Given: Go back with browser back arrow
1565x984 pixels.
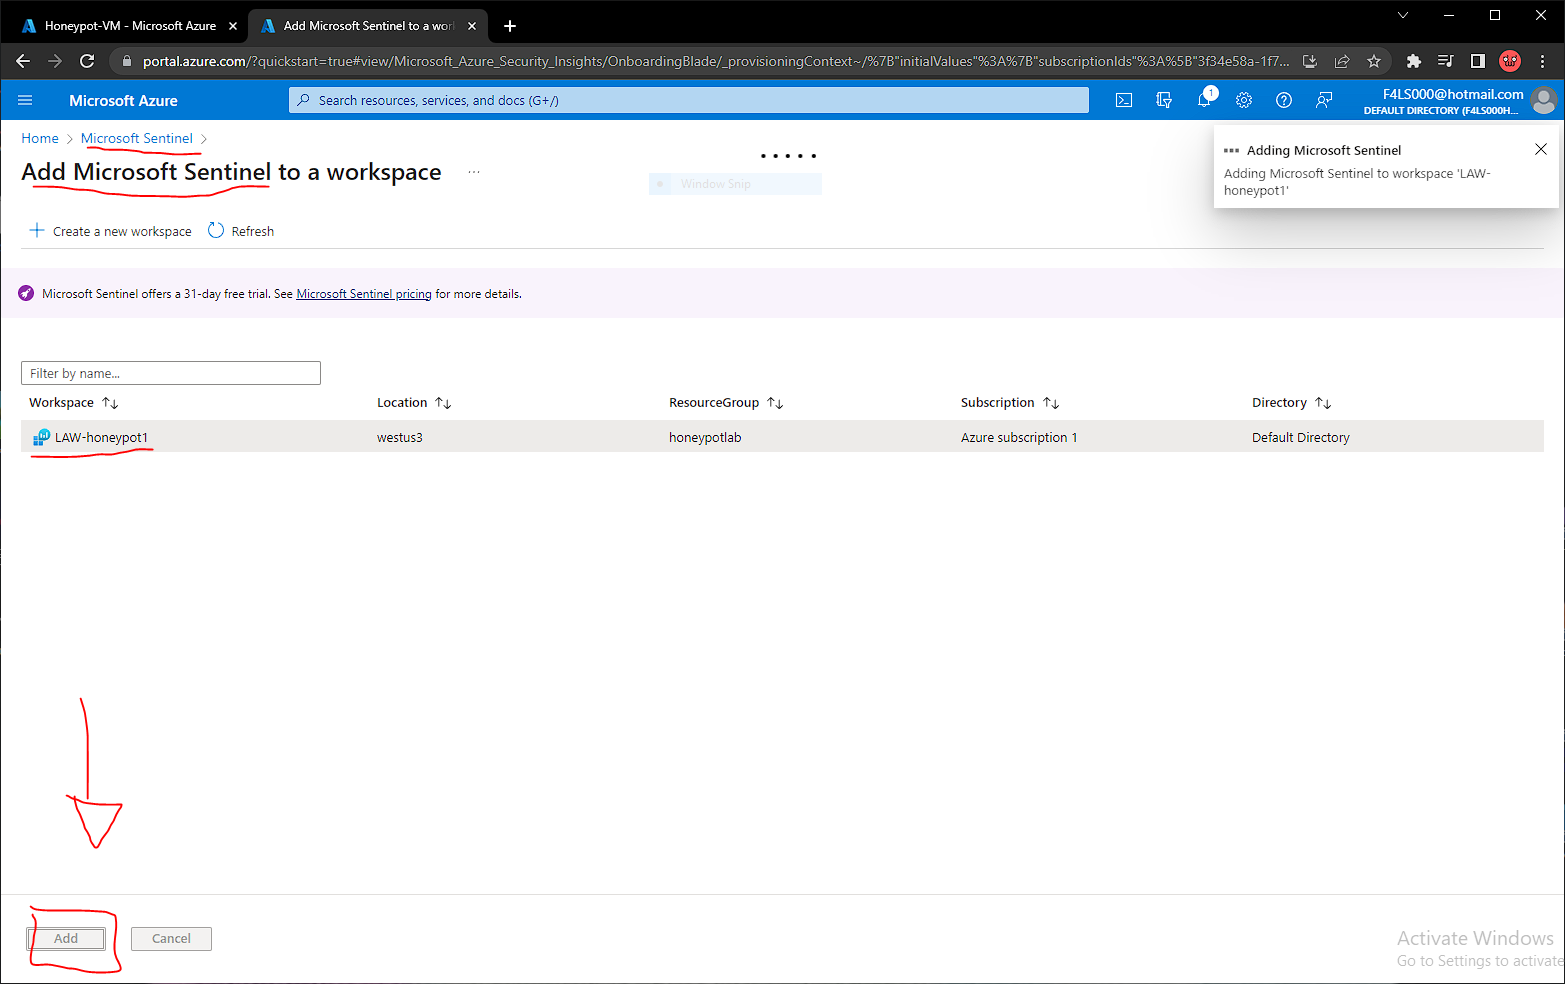Looking at the screenshot, I should coord(23,61).
